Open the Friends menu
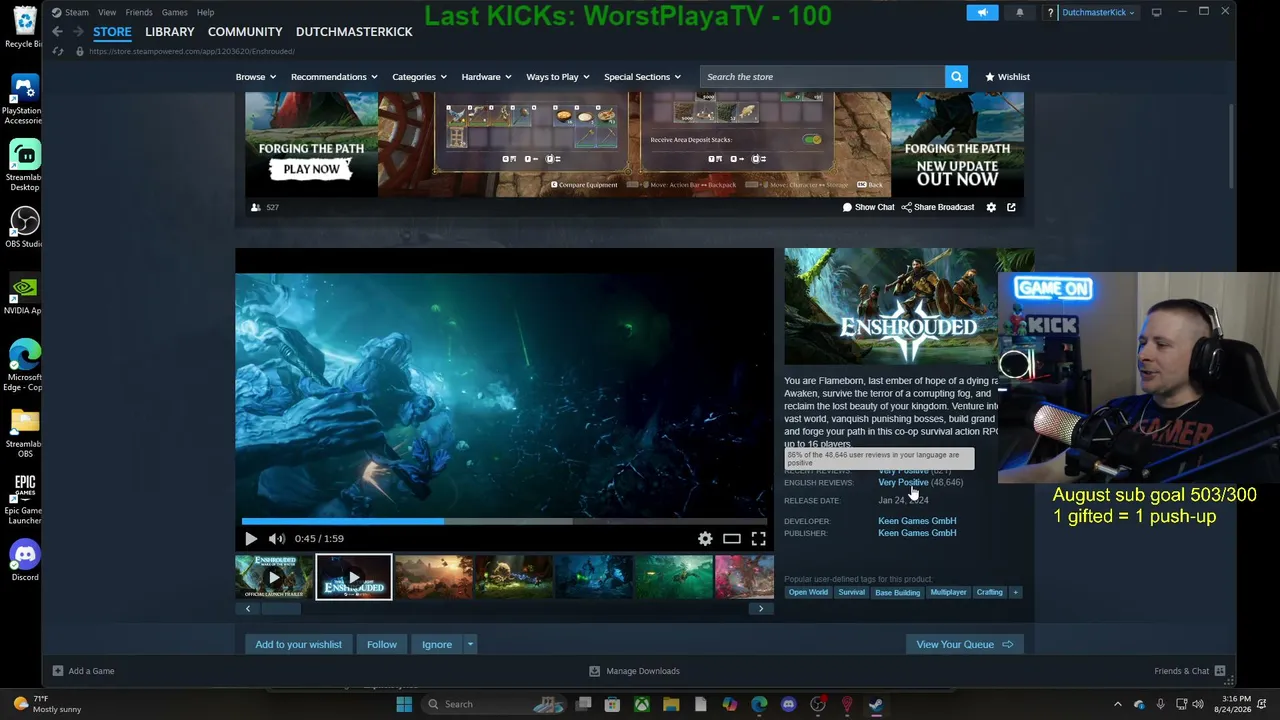The width and height of the screenshot is (1280, 720). point(139,12)
